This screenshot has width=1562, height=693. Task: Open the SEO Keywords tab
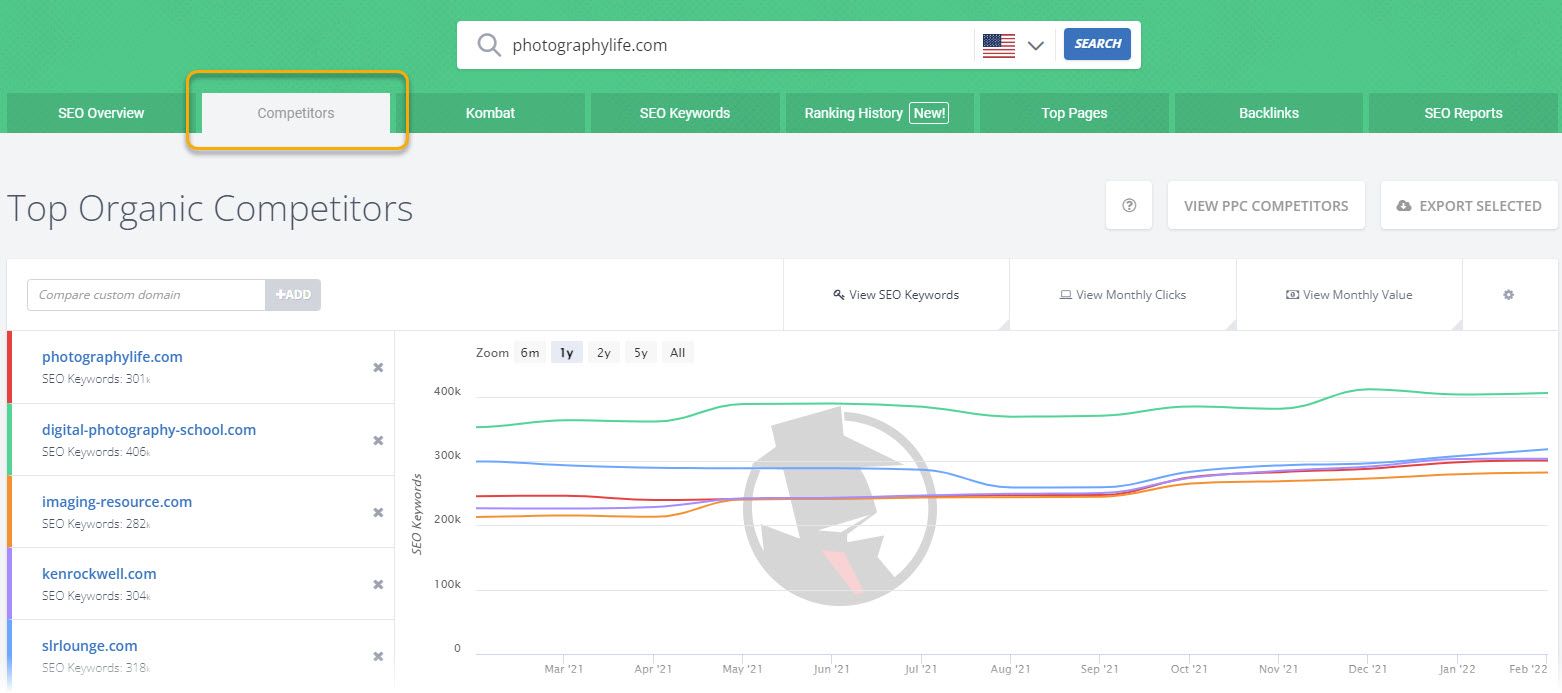click(x=685, y=113)
